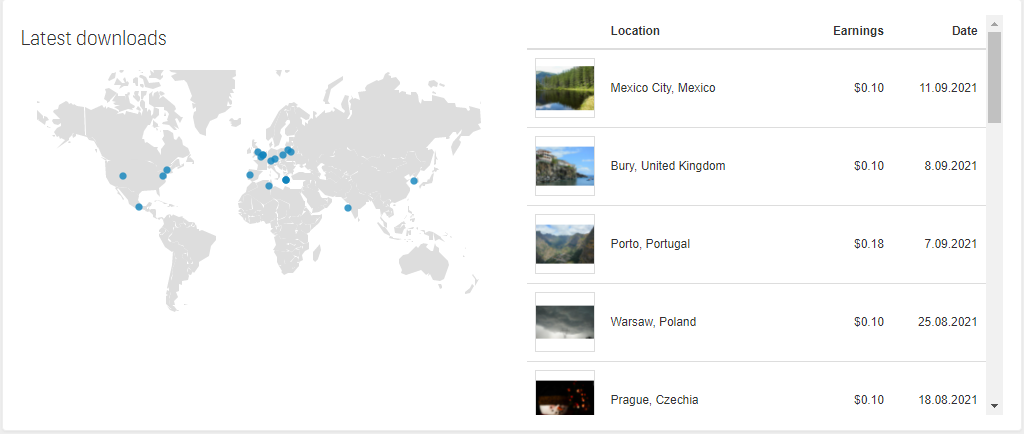Select the Mexico map download dot
This screenshot has height=434, width=1024.
point(138,207)
